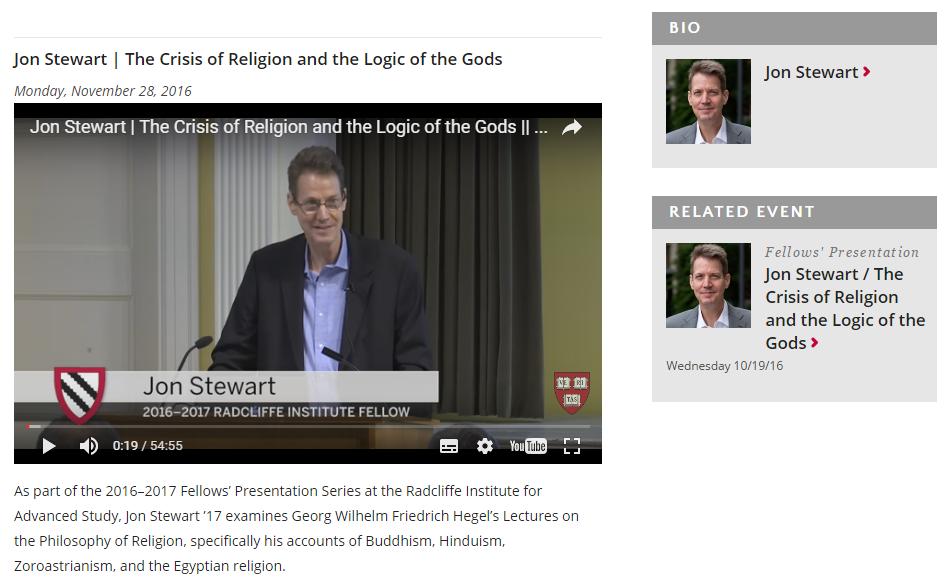The height and width of the screenshot is (586, 948).
Task: Click the 0:19 / 54:55 time display
Action: [x=147, y=446]
